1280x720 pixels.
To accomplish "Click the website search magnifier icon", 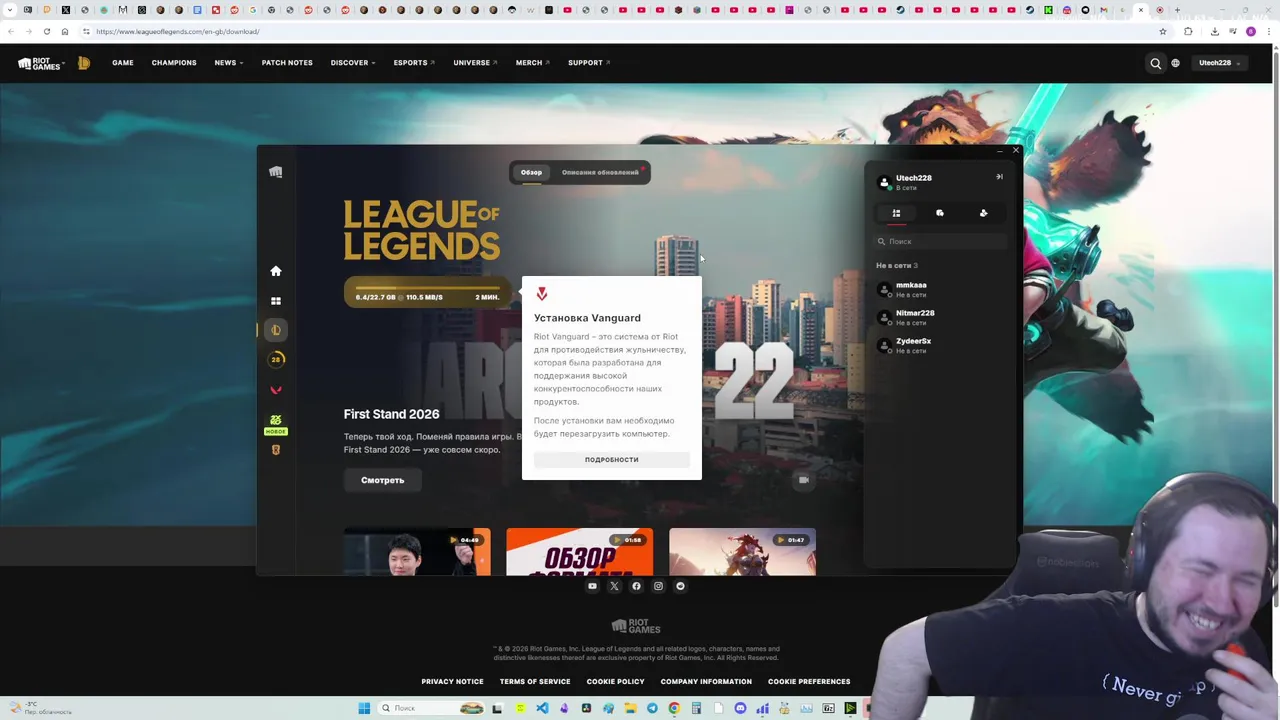I will pyautogui.click(x=1155, y=63).
